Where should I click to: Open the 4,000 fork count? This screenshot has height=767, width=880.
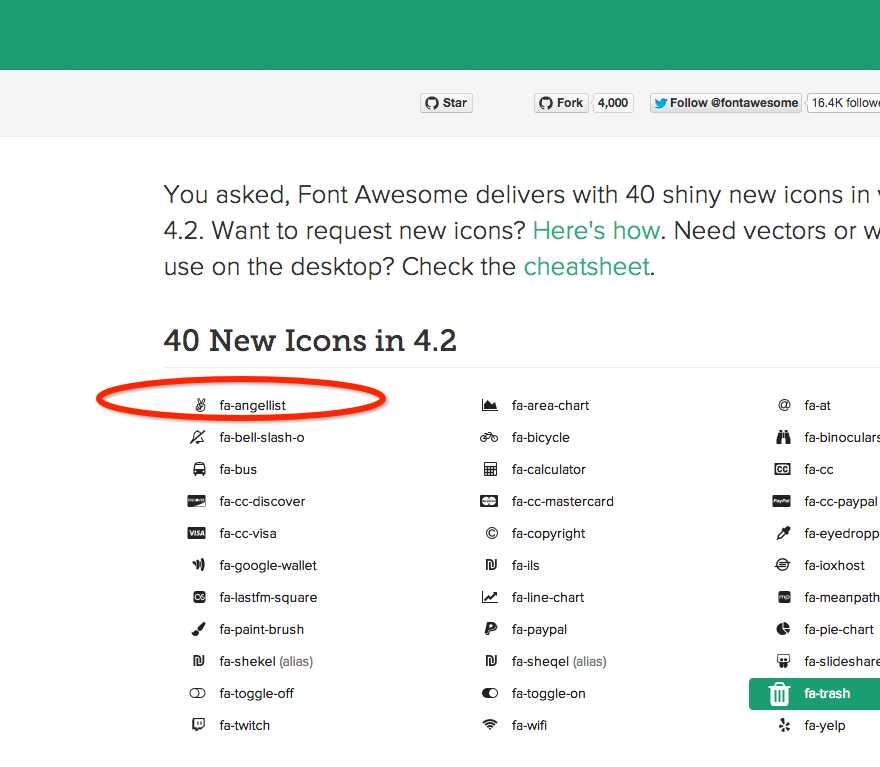pos(613,103)
